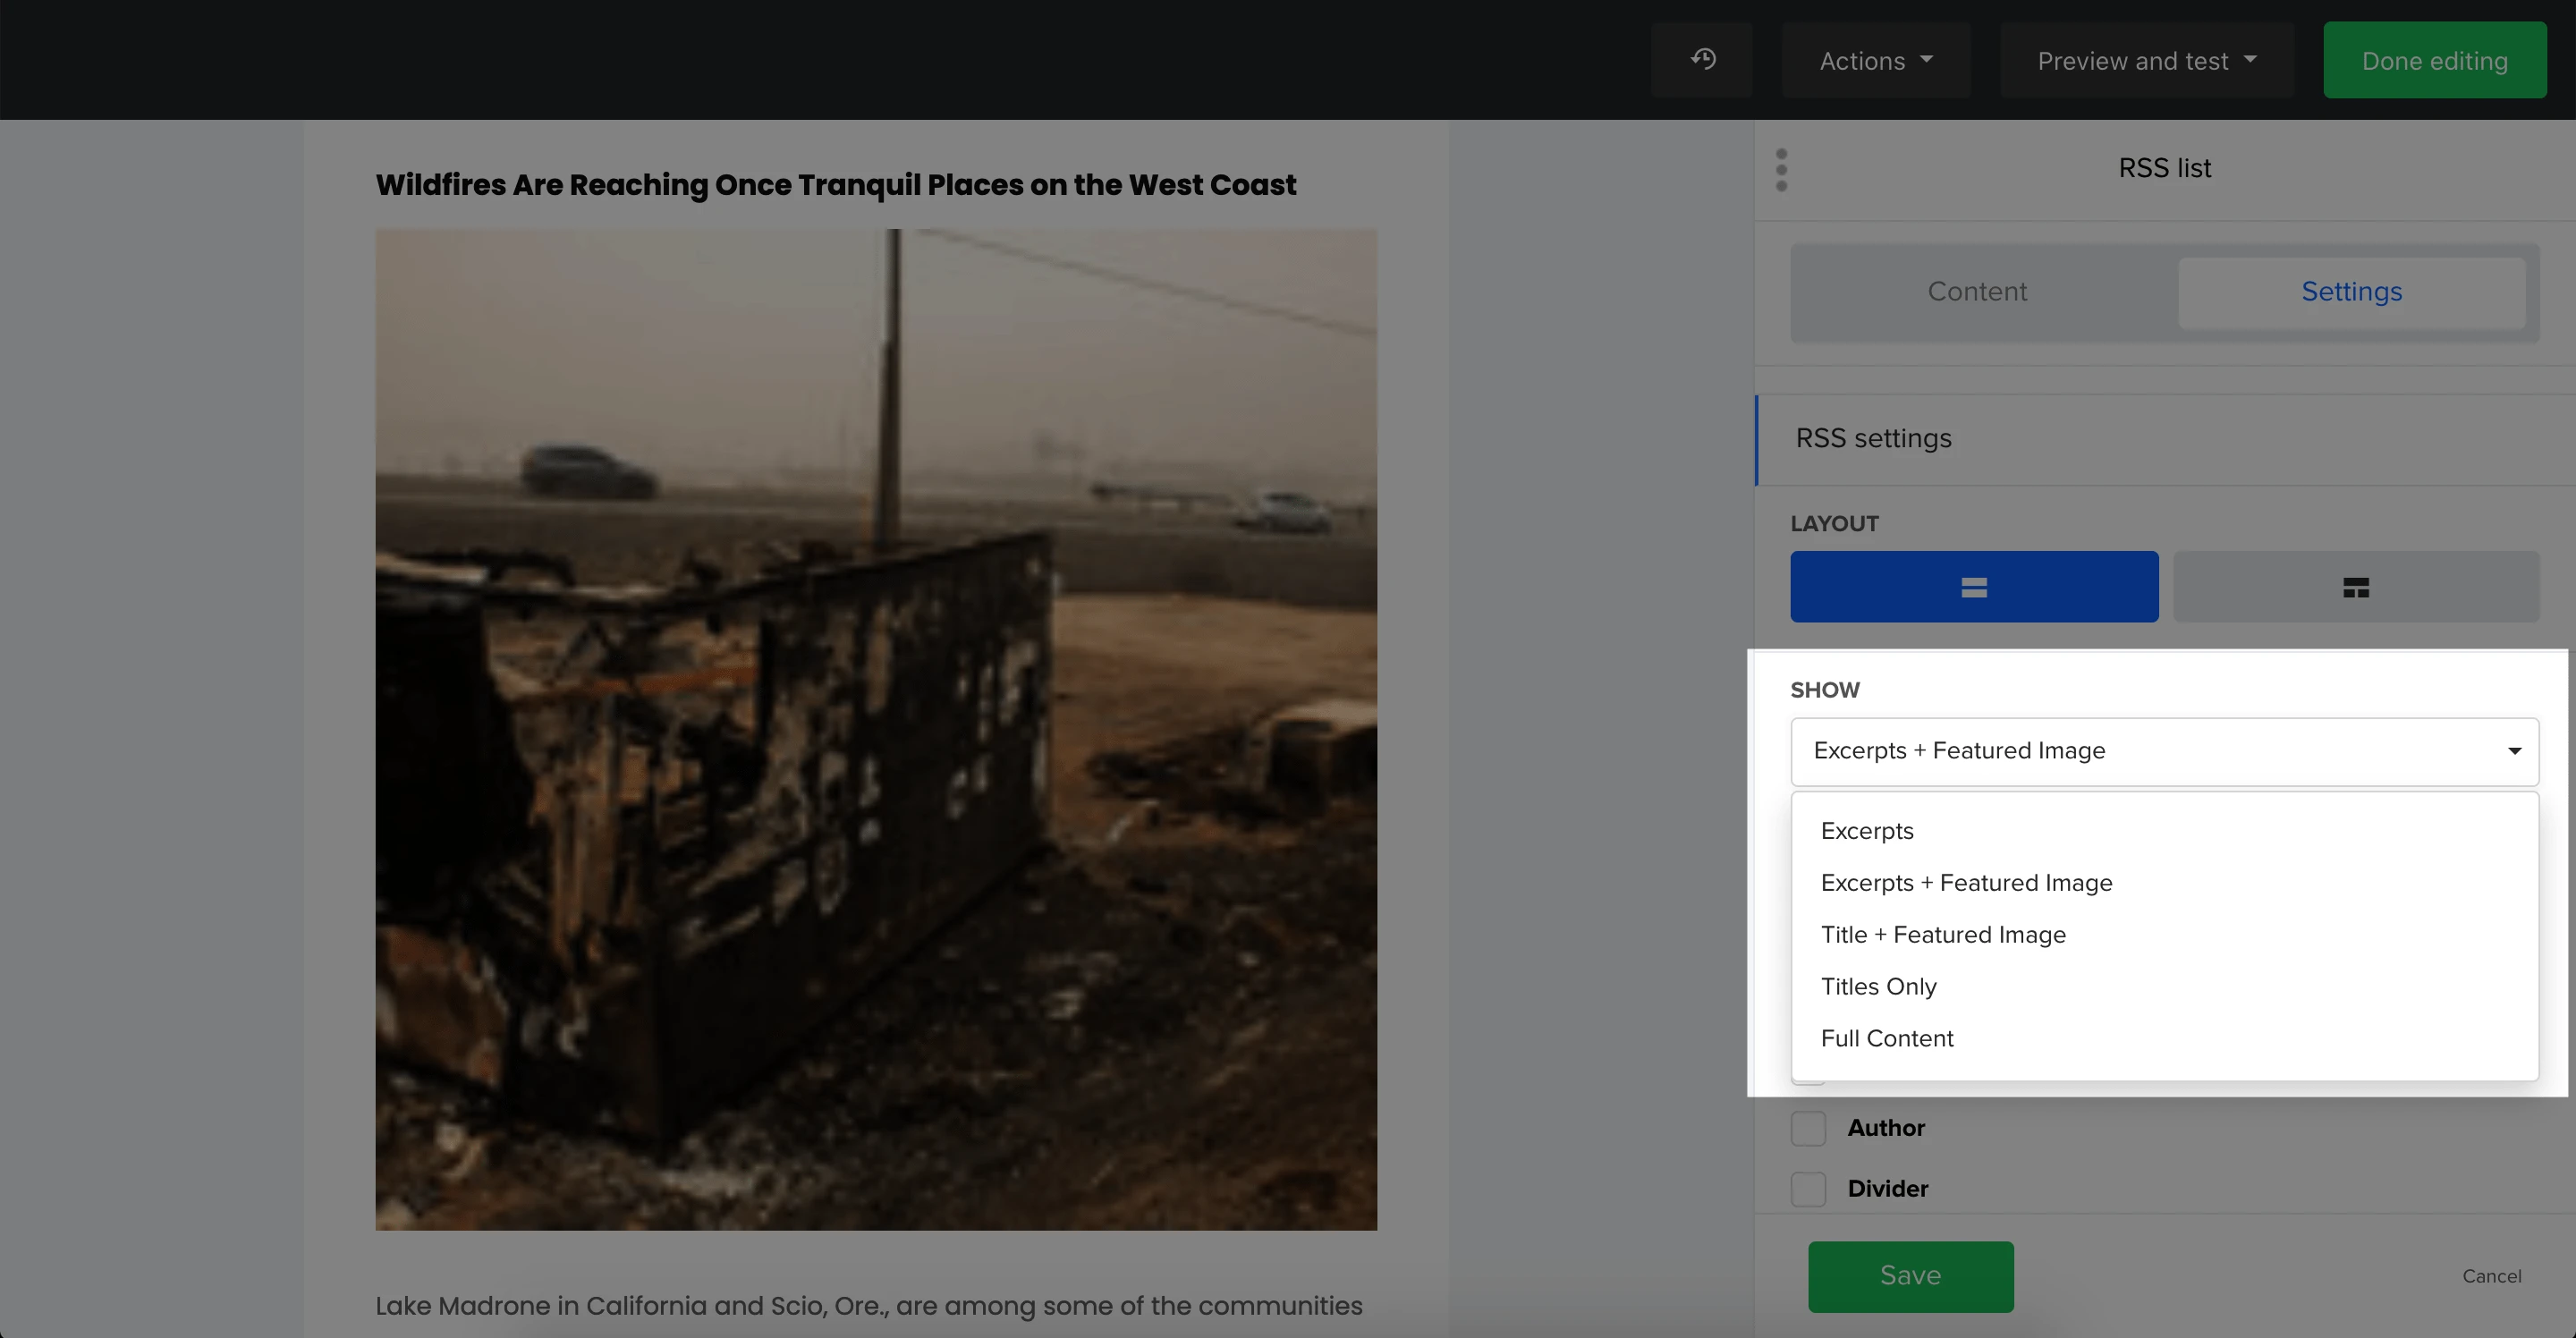
Task: Switch to the Settings tab
Action: [x=2351, y=292]
